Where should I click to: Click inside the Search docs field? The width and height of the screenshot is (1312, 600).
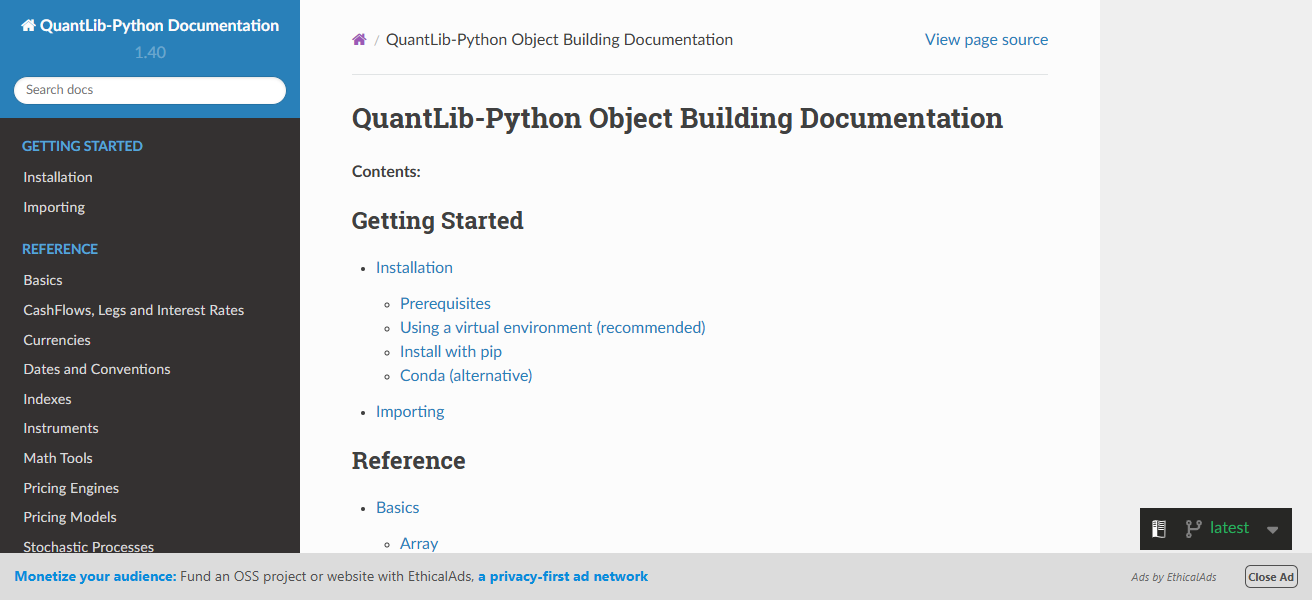point(149,90)
